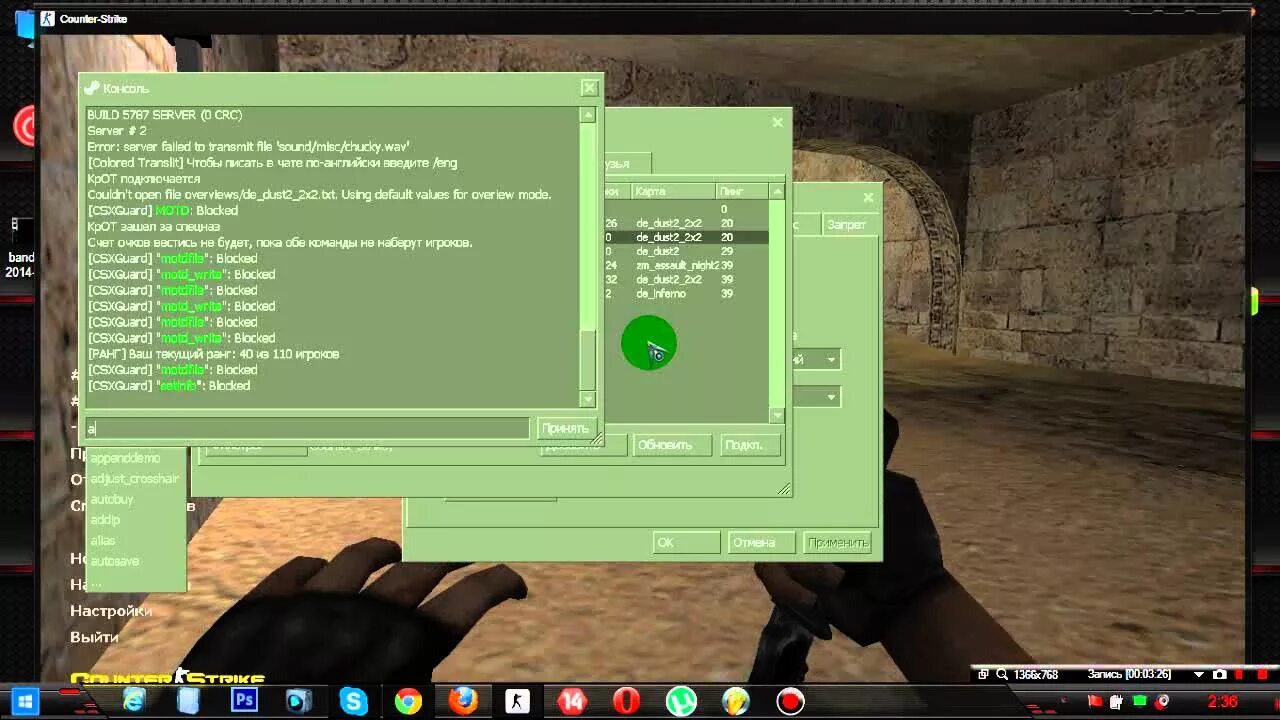Open the red '14' taskbar icon
The image size is (1280, 720).
pos(571,701)
